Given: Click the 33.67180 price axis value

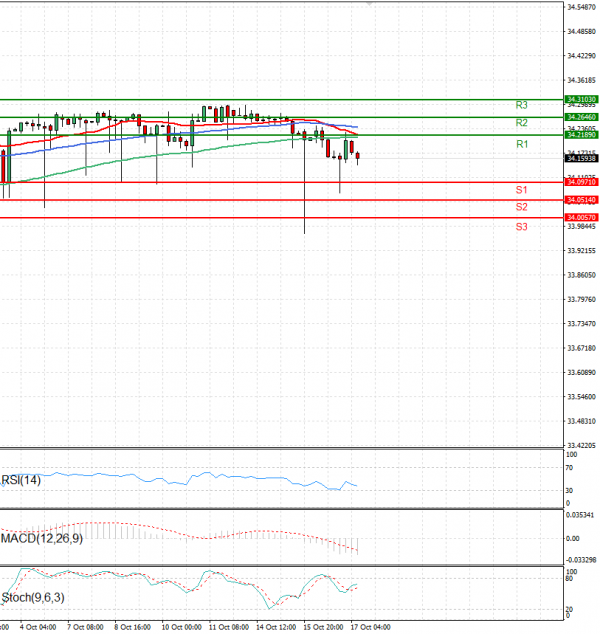Looking at the screenshot, I should 581,348.
